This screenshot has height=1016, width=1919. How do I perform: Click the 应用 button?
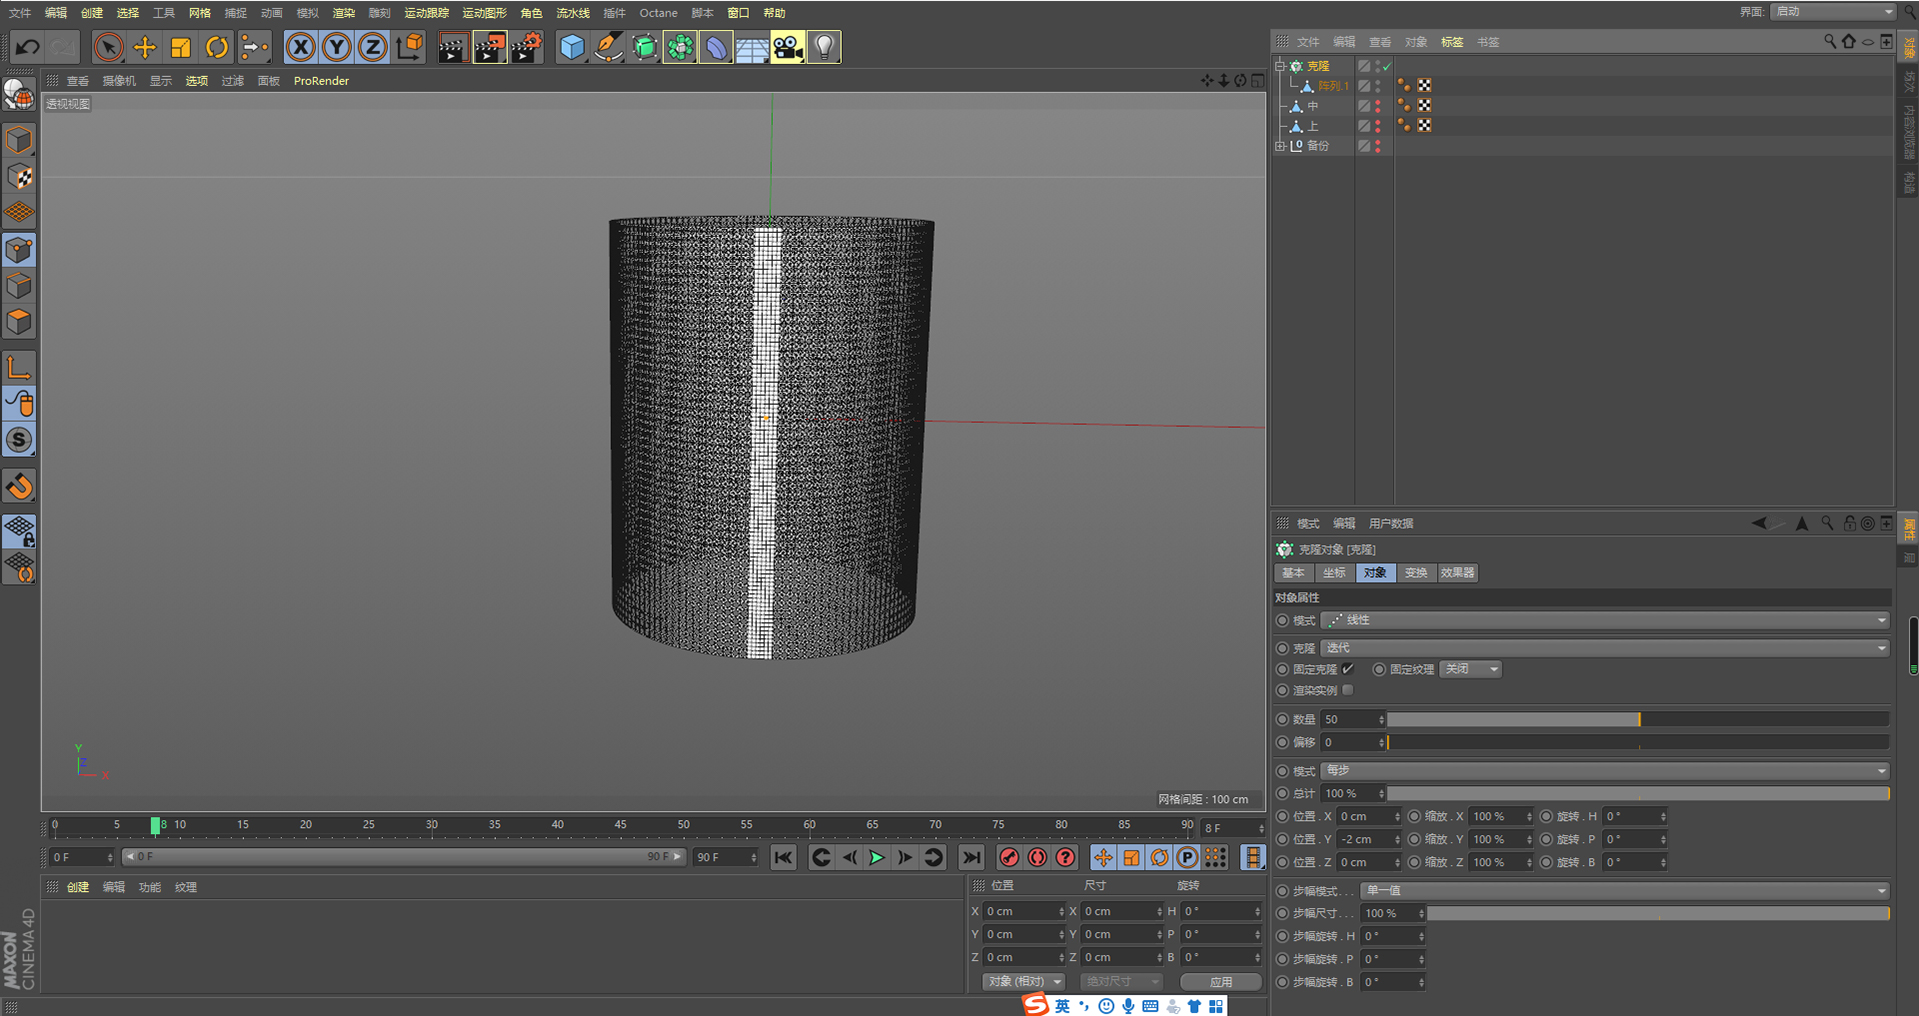click(1220, 981)
